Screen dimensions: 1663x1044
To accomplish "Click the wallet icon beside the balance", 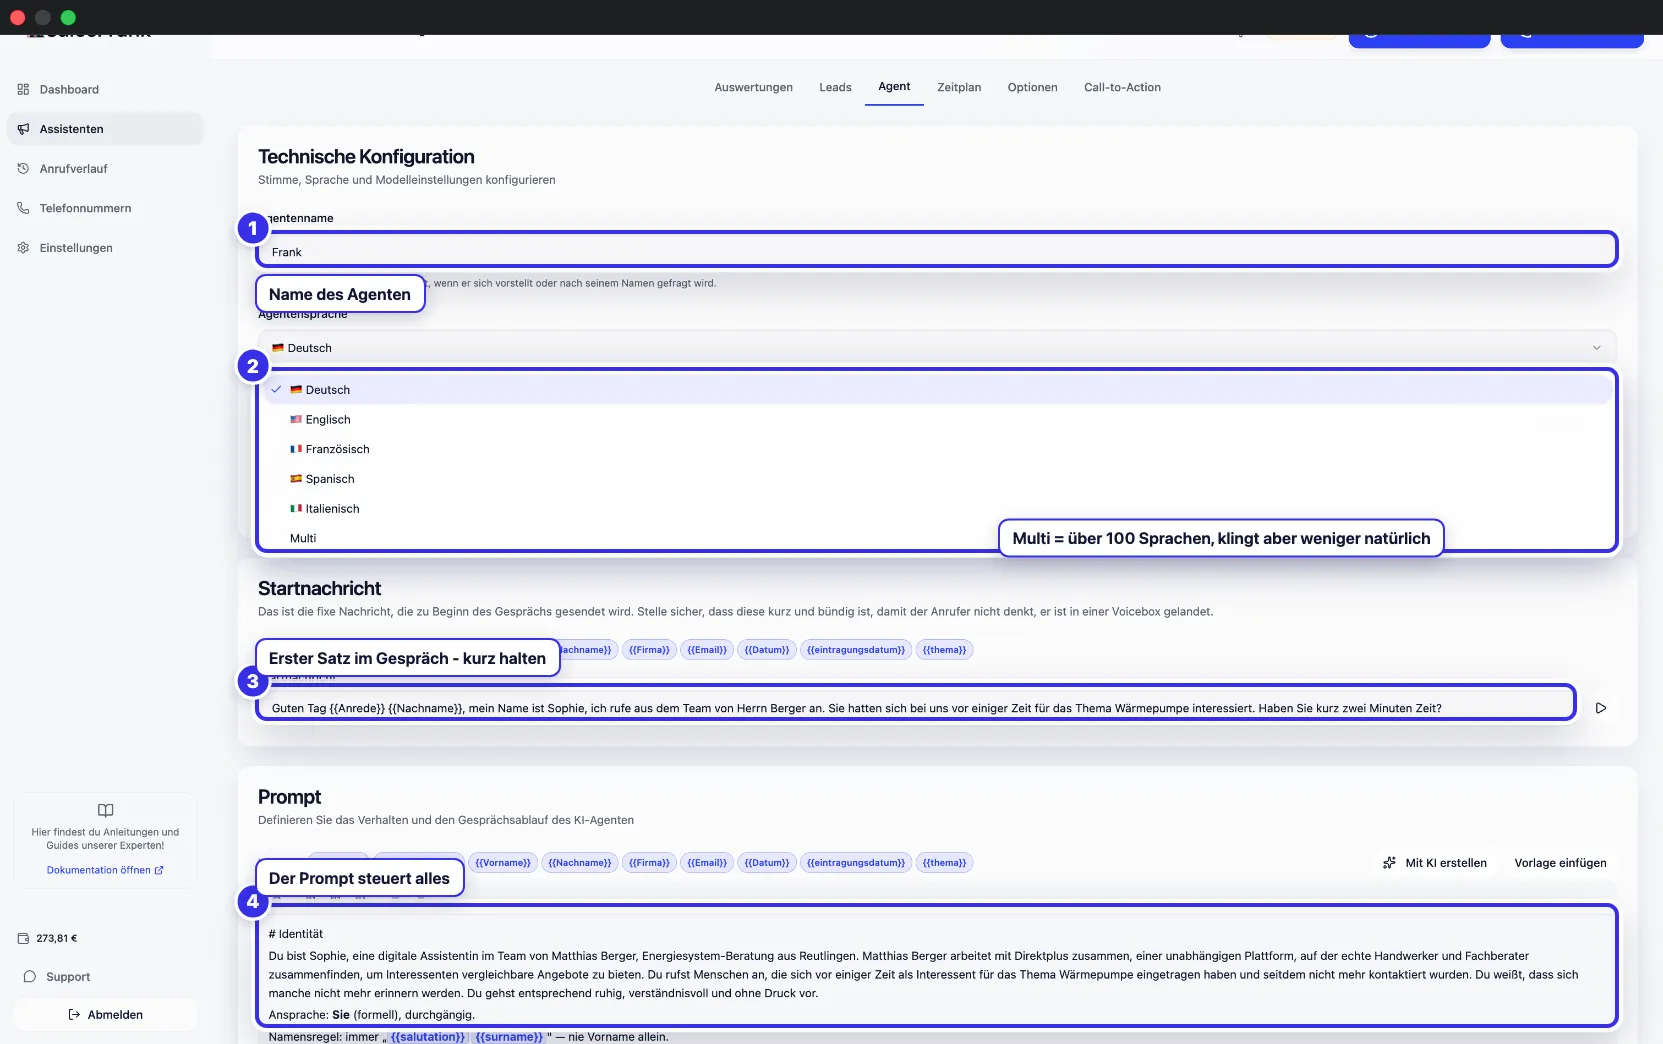I will [x=24, y=938].
